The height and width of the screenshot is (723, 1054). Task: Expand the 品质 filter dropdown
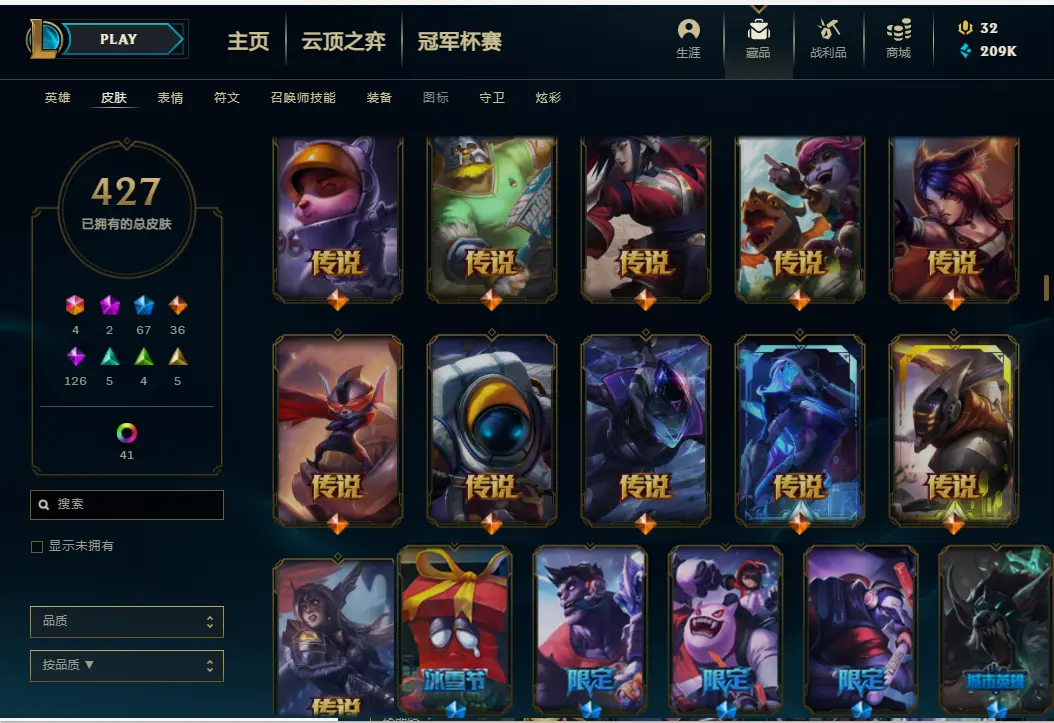(126, 622)
